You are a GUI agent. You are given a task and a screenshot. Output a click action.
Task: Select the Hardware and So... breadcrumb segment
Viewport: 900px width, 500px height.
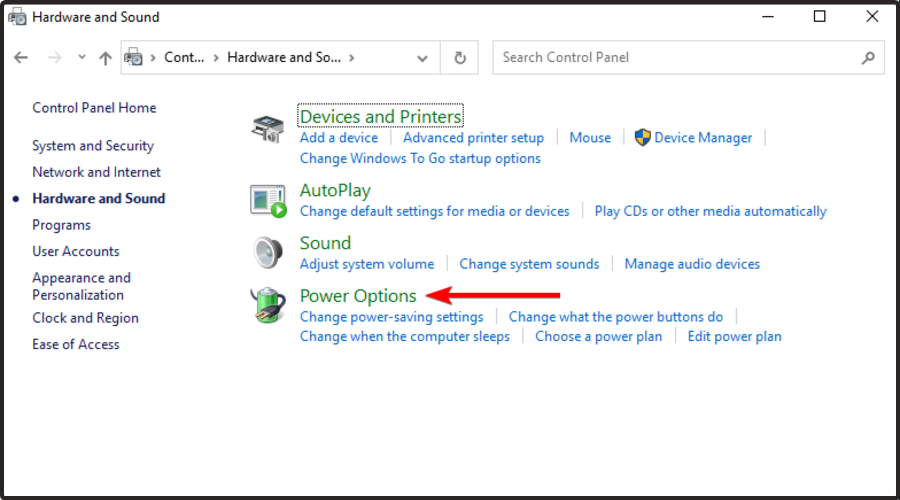pyautogui.click(x=284, y=57)
